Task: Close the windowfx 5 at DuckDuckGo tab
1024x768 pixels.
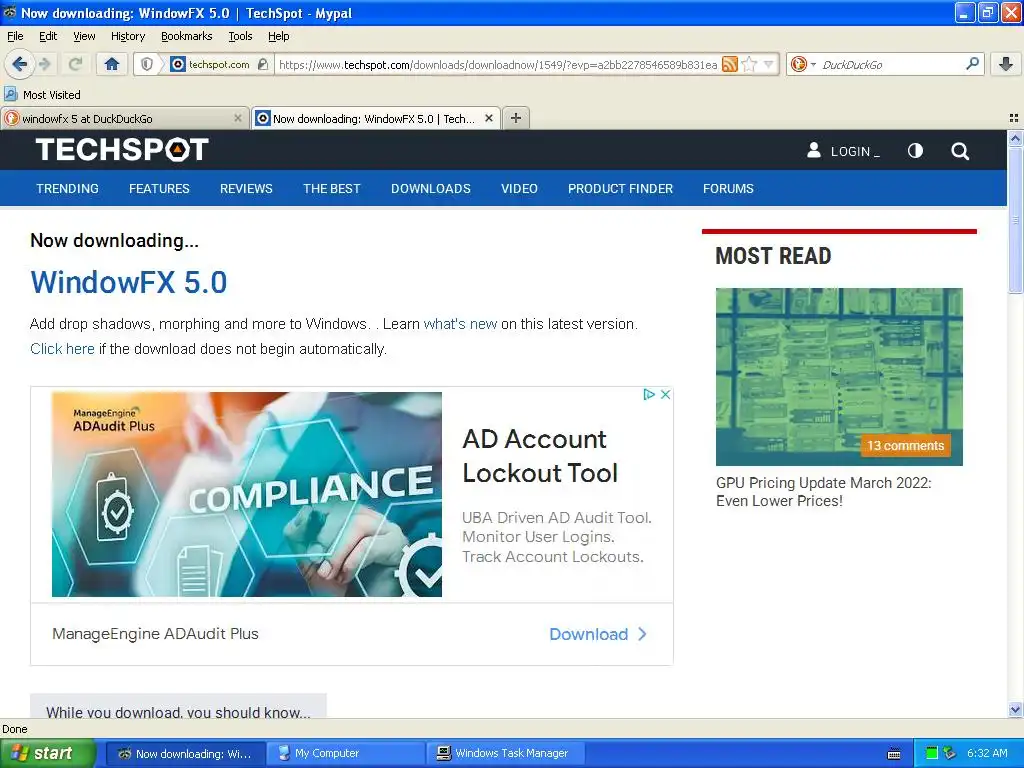Action: point(238,118)
